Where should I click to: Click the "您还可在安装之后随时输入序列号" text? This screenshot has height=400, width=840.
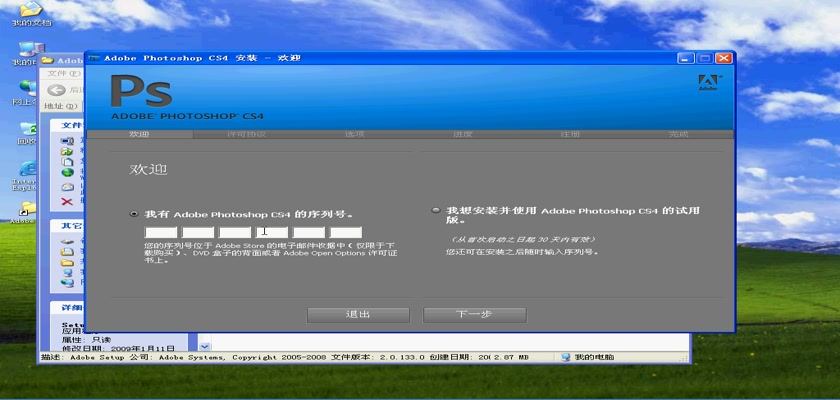(x=522, y=251)
